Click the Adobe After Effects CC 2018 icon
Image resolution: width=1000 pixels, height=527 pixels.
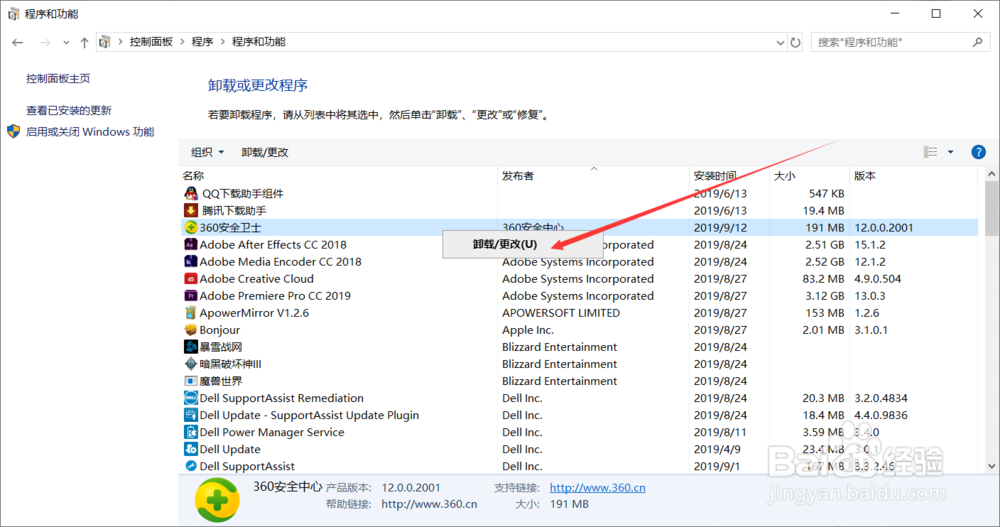pos(191,244)
